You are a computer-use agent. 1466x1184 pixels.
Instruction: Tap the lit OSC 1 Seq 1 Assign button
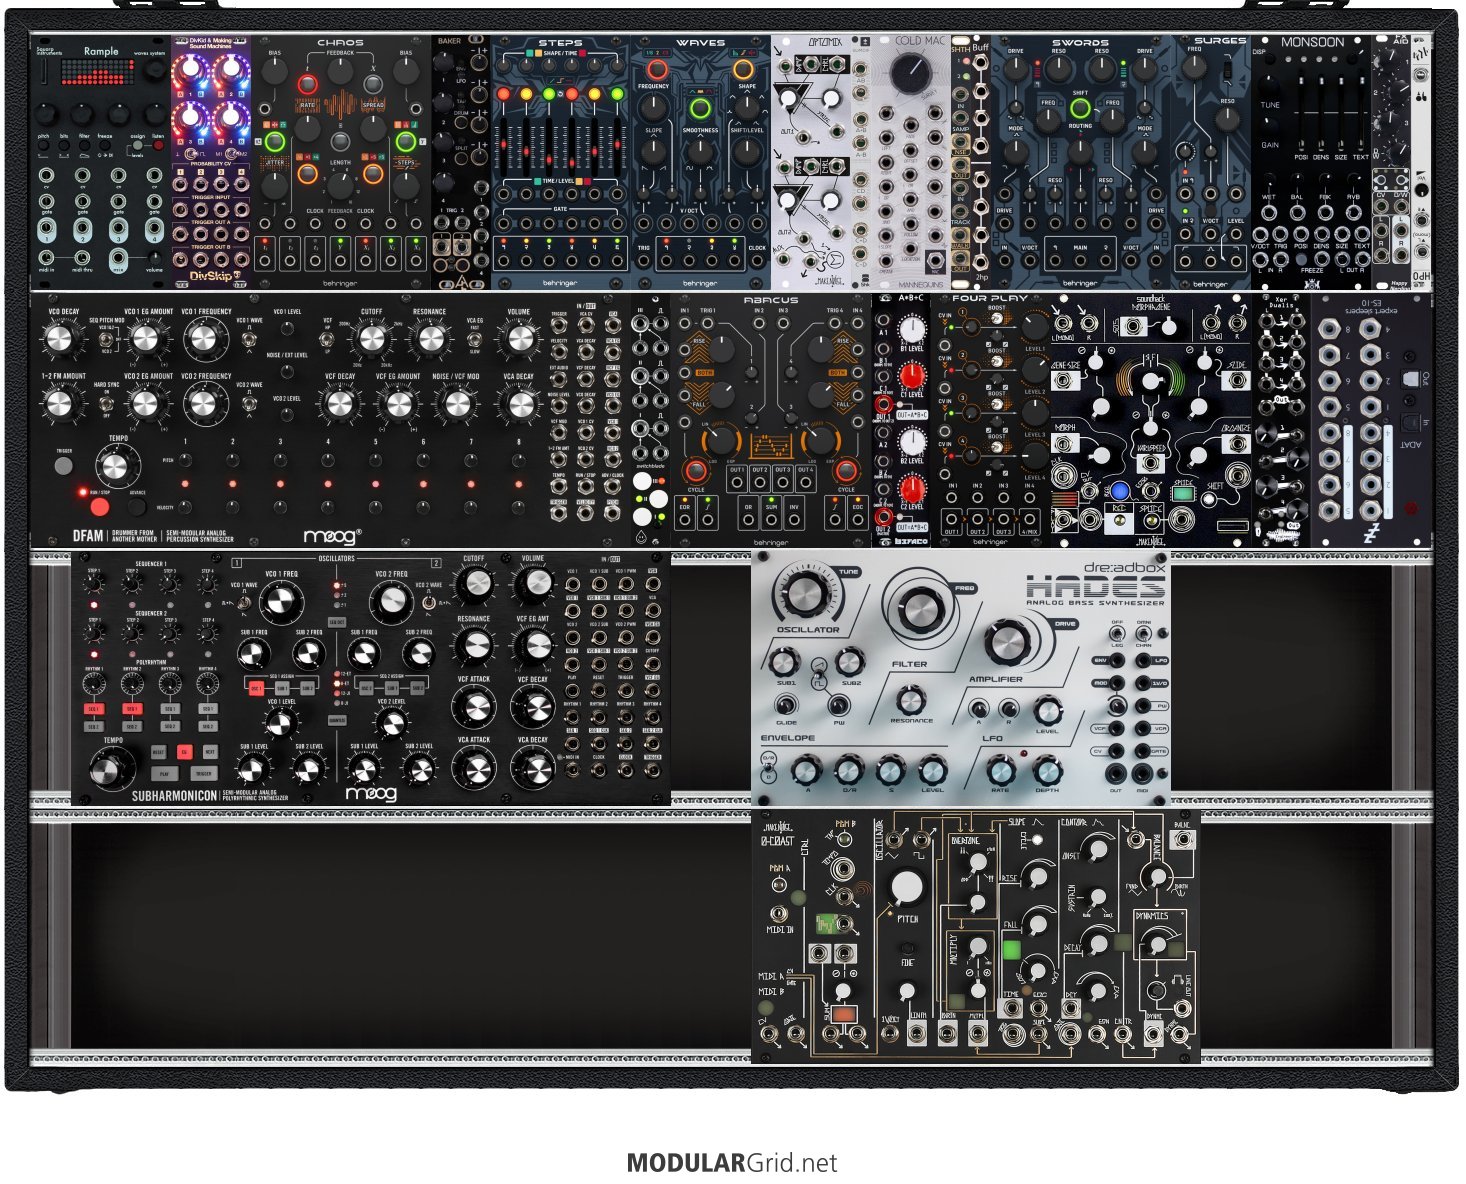click(257, 688)
